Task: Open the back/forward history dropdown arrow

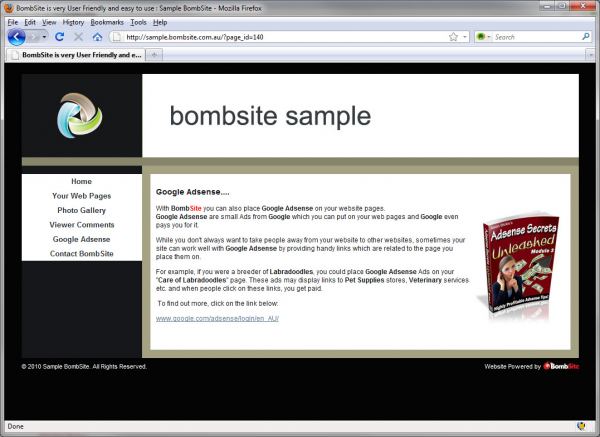Action: pos(44,37)
